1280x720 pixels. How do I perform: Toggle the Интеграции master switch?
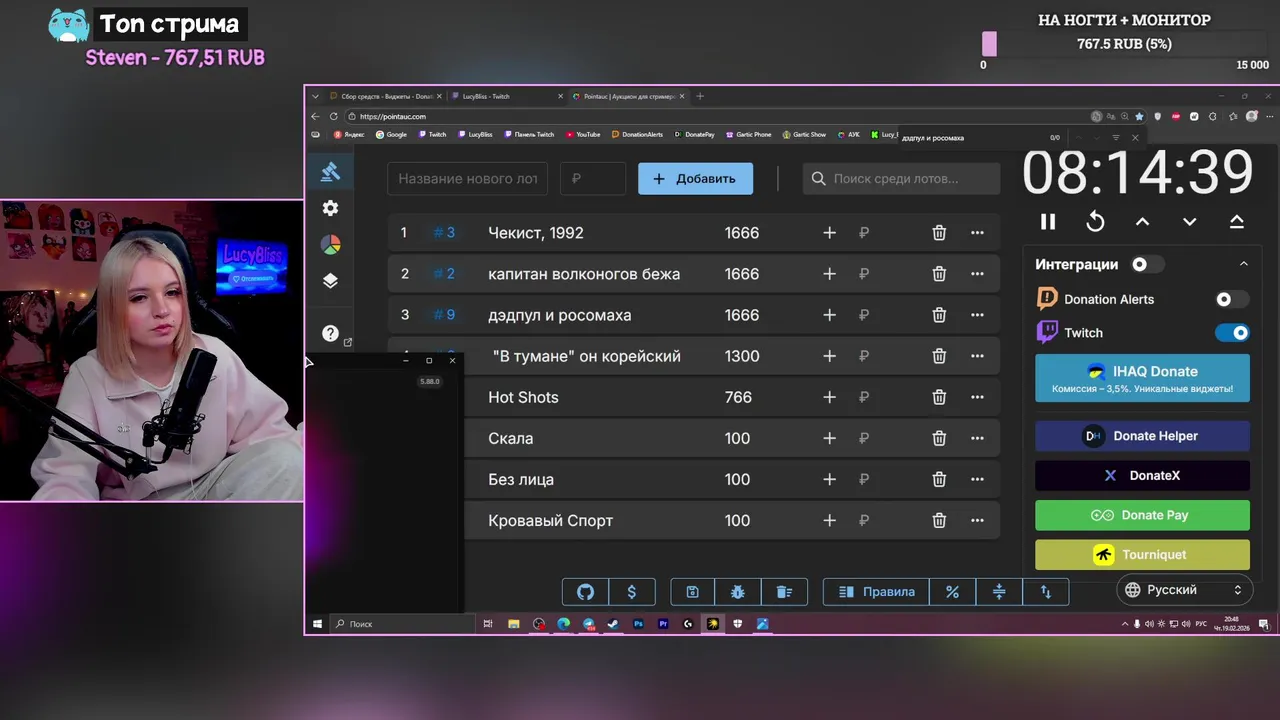coord(1146,264)
